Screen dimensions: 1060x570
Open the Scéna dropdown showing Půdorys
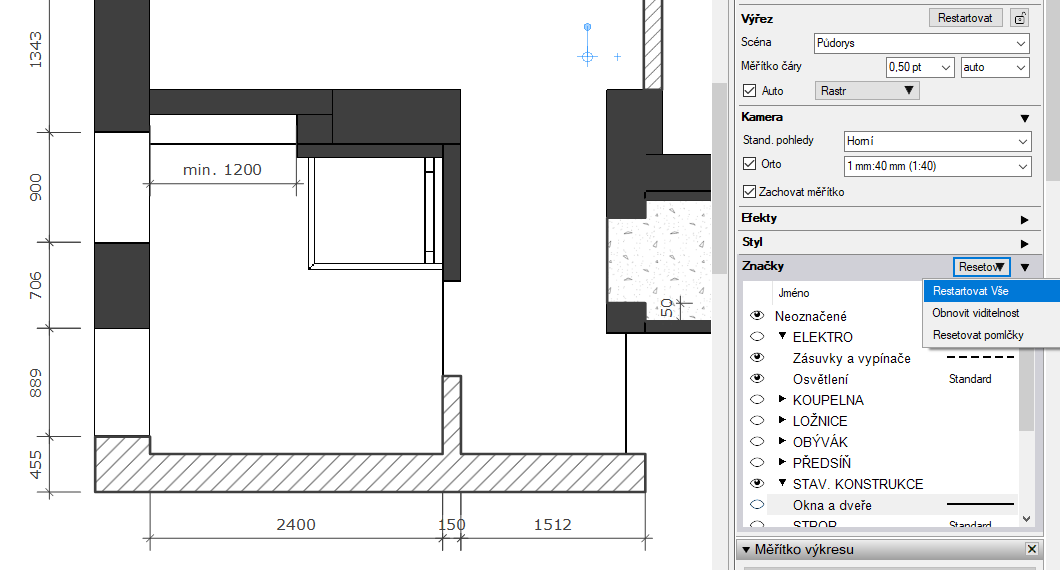coord(936,44)
